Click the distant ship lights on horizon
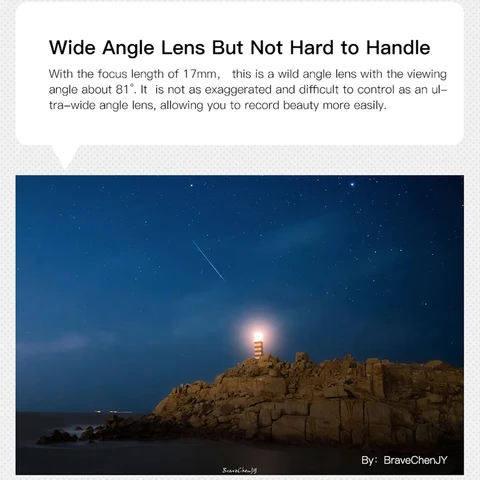The height and width of the screenshot is (480, 480). point(113,412)
